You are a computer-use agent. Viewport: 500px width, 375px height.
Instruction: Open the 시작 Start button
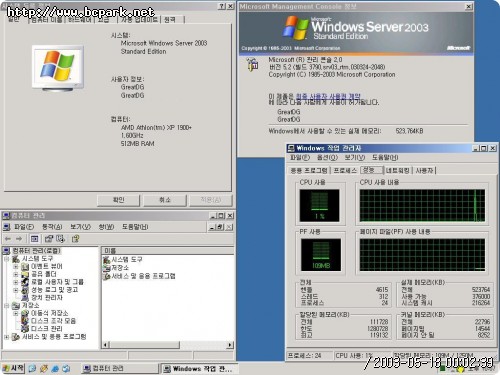tap(13, 368)
